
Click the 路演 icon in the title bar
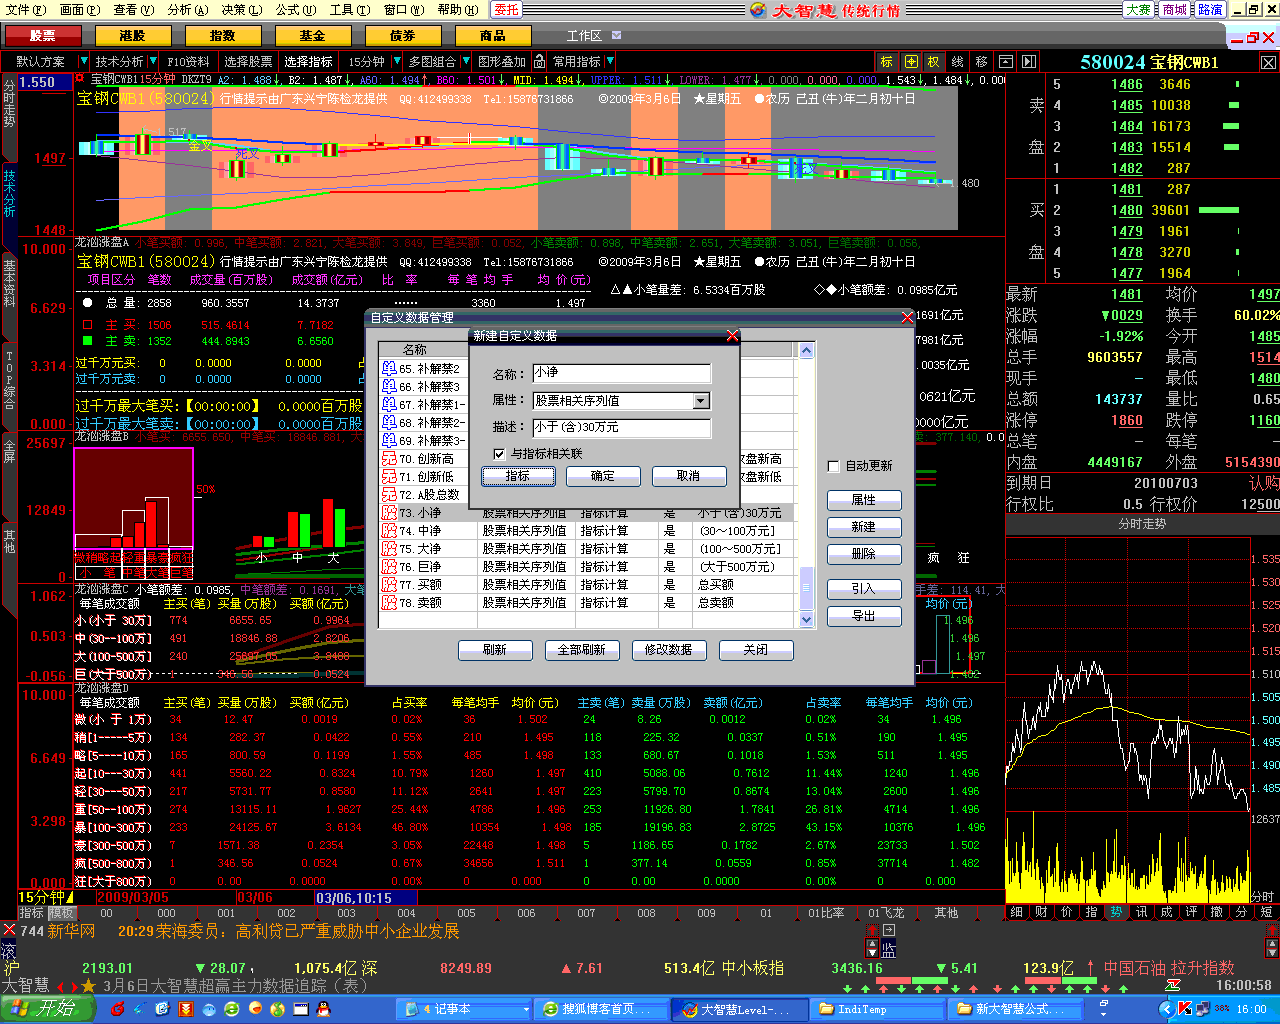point(1210,10)
